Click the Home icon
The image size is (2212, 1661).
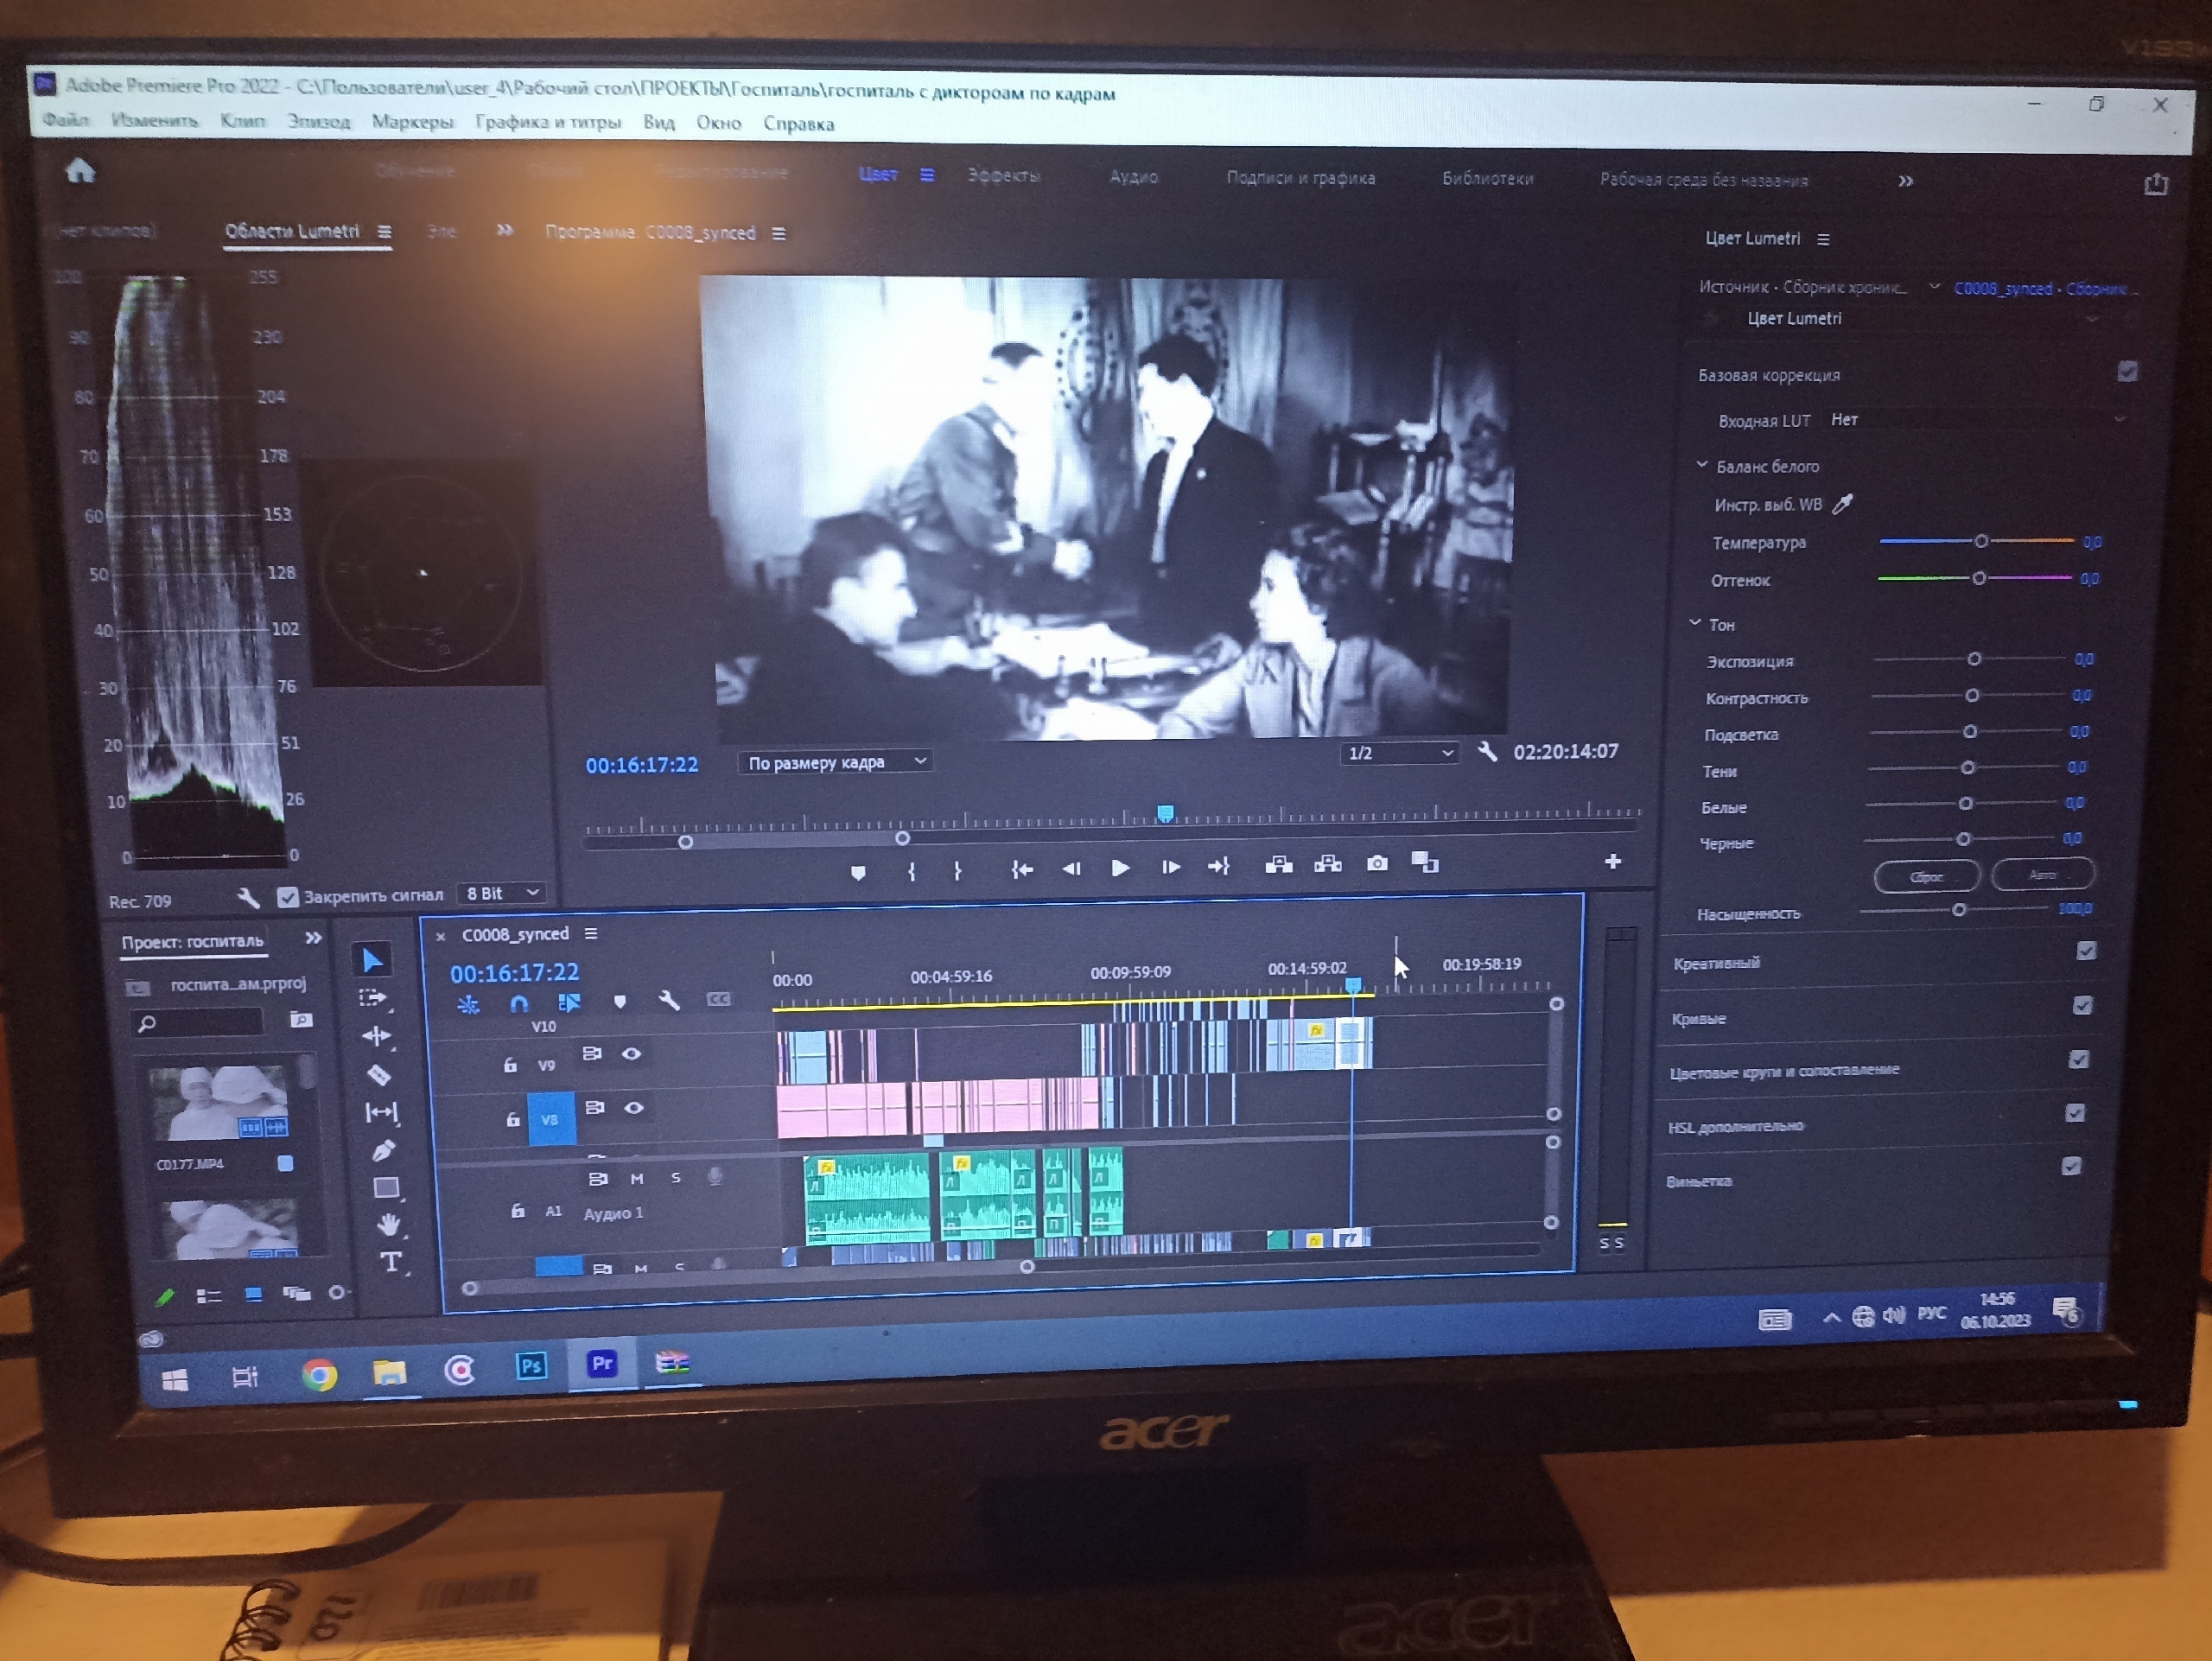coord(80,171)
